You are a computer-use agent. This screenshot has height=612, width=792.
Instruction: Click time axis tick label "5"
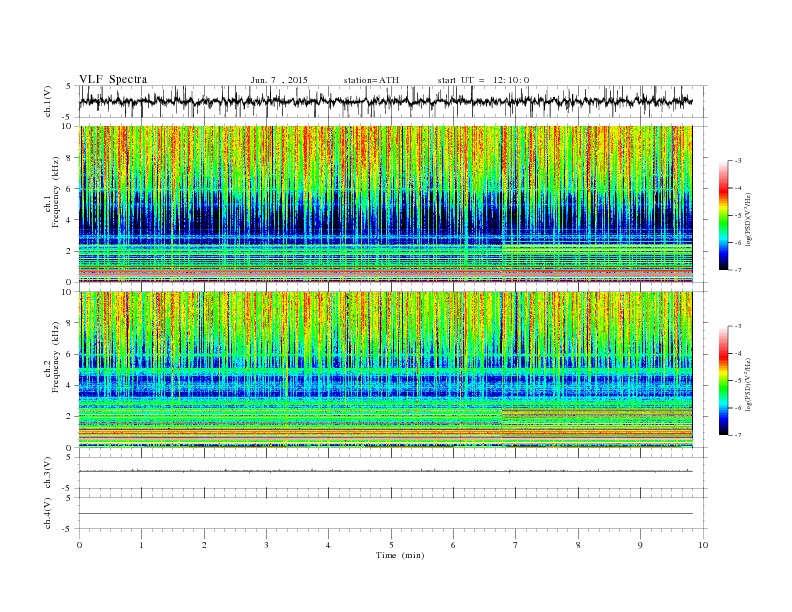coord(391,545)
